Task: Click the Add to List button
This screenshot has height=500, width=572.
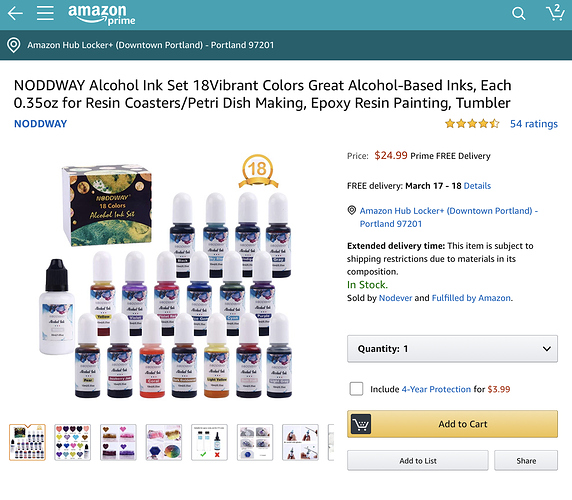Action: pos(418,461)
